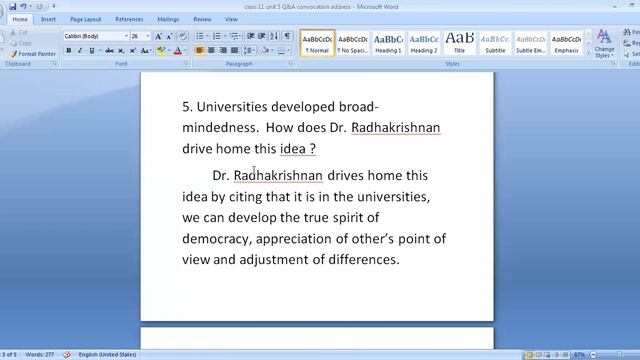This screenshot has width=640, height=360.
Task: Open the Styles pane dialog launcher
Action: click(613, 64)
